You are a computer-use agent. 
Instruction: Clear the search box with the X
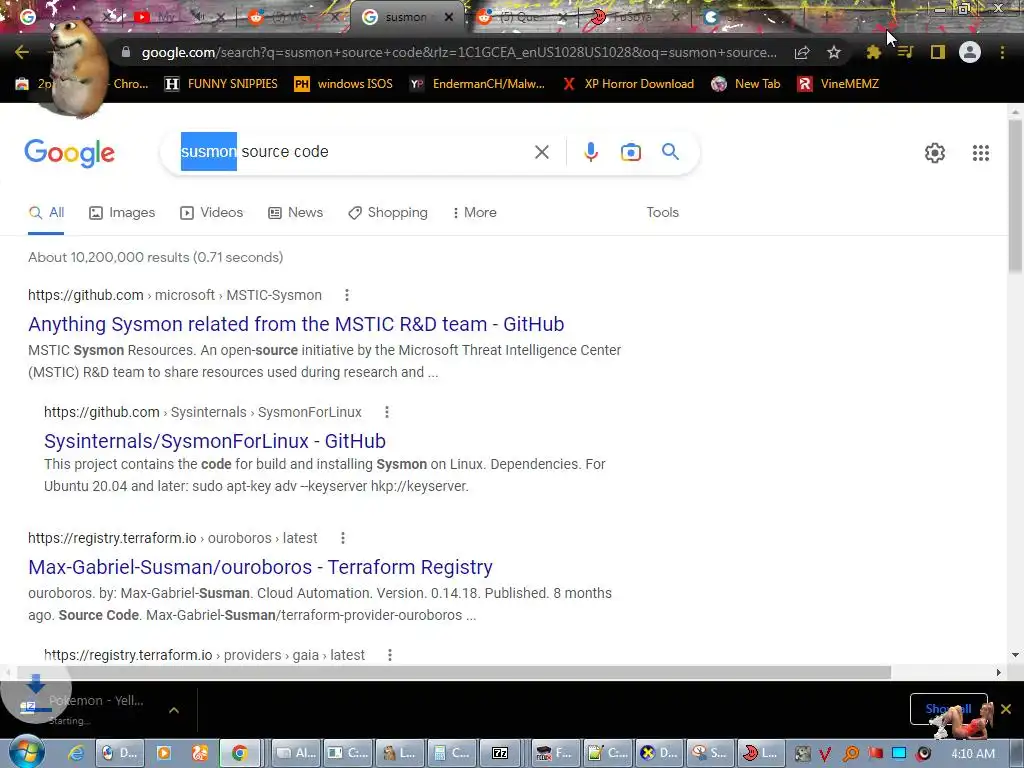click(541, 152)
